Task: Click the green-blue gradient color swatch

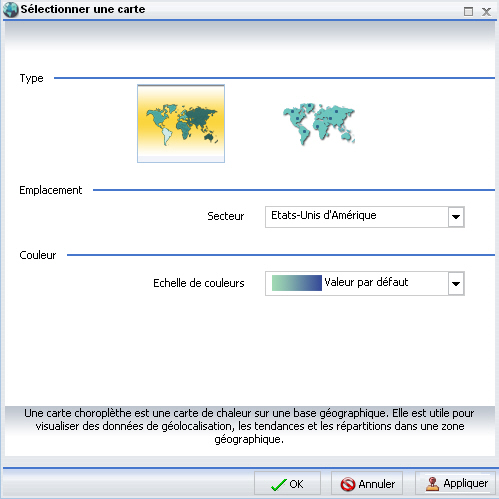Action: coord(297,283)
